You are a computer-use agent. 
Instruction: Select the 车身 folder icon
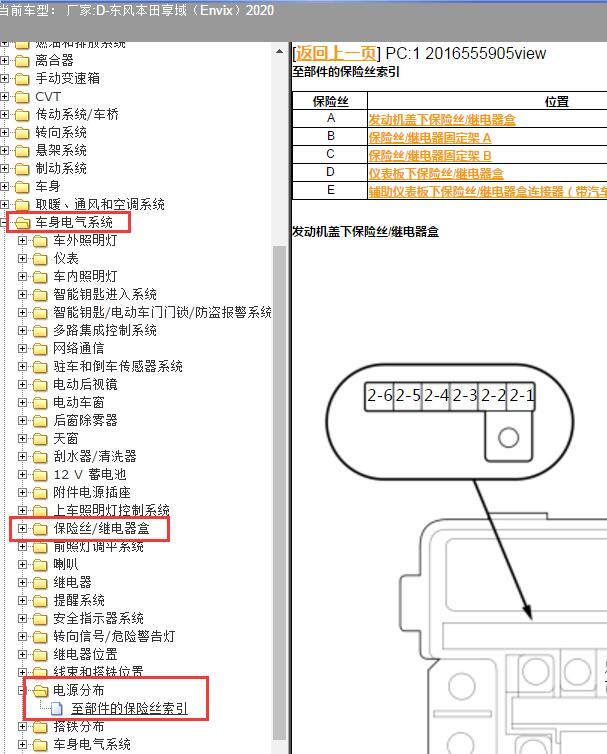click(22, 187)
